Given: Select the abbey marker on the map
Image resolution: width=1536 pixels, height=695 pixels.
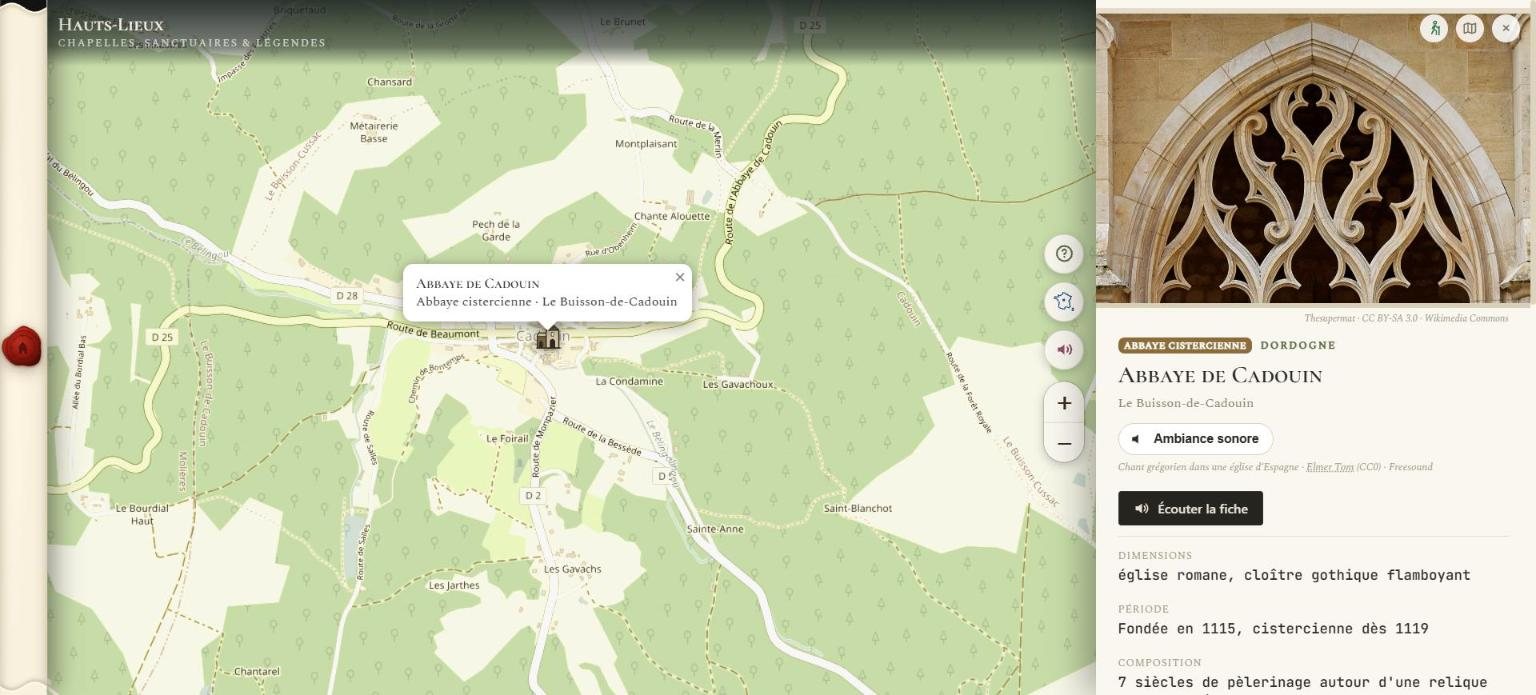Looking at the screenshot, I should (x=548, y=338).
